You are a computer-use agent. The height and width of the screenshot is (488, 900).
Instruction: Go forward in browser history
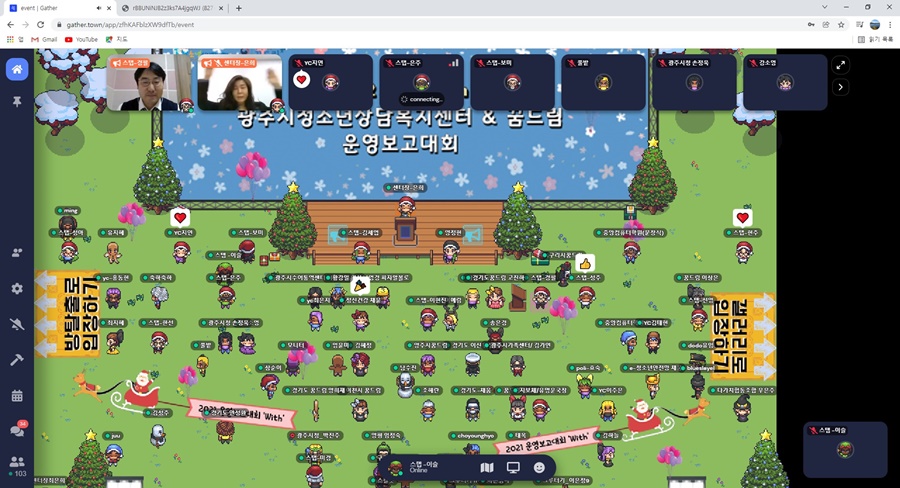(x=25, y=25)
